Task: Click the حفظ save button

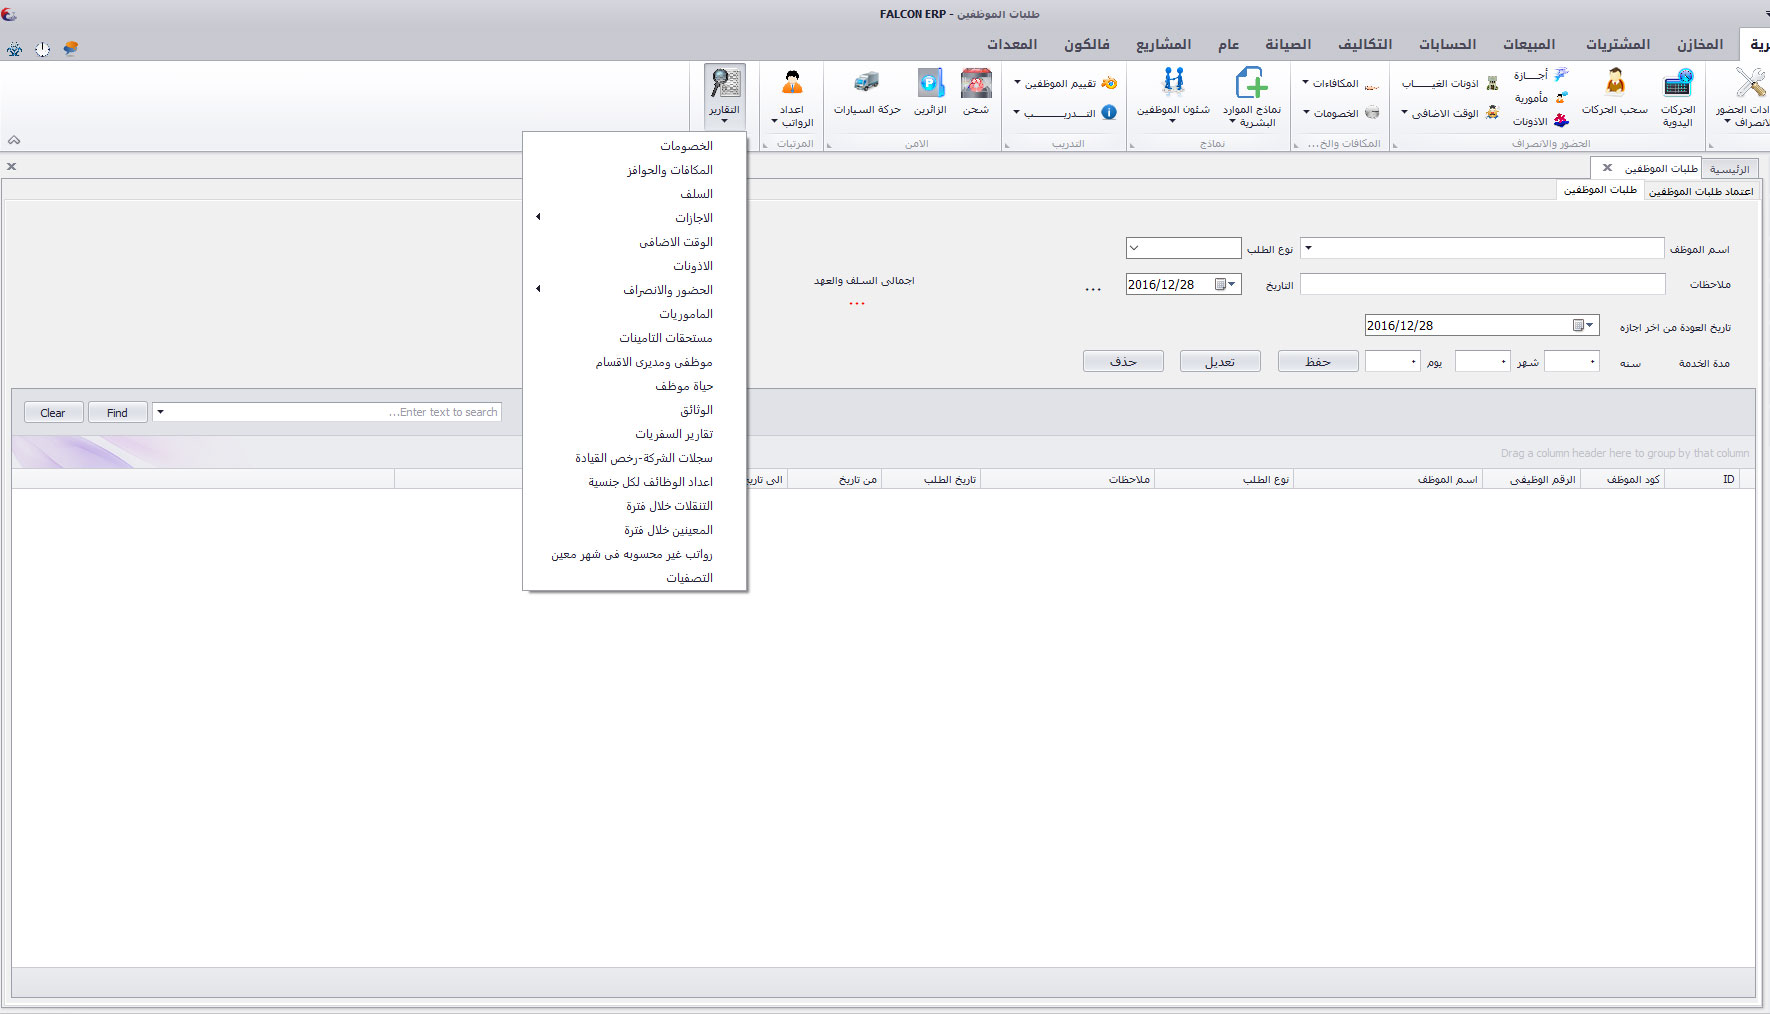Action: point(1318,362)
